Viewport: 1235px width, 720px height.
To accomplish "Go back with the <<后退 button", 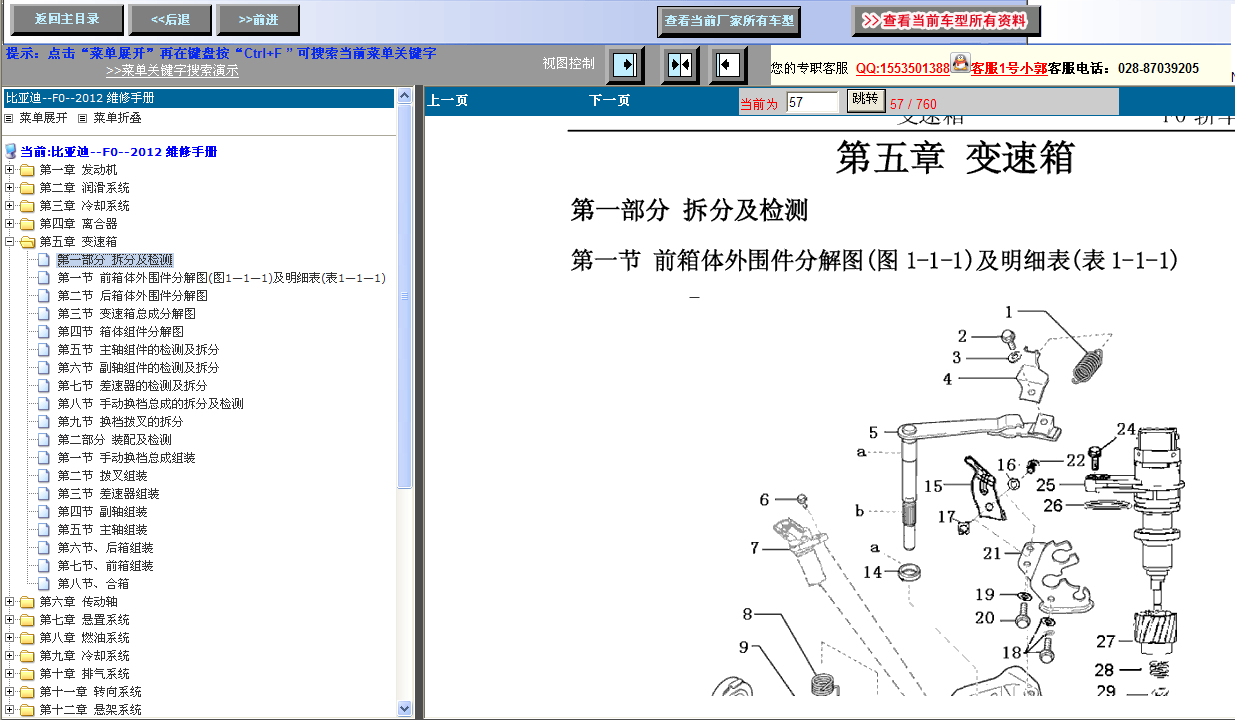I will (x=170, y=19).
